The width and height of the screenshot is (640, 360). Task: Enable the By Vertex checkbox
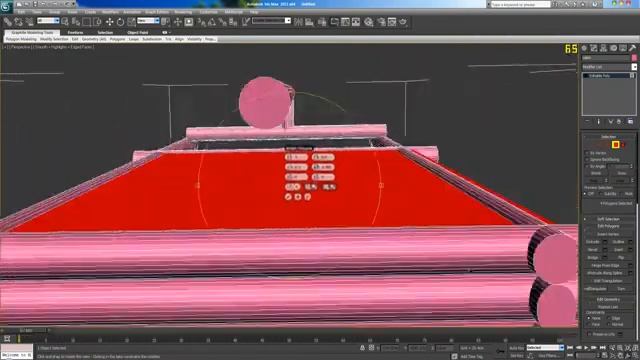587,153
